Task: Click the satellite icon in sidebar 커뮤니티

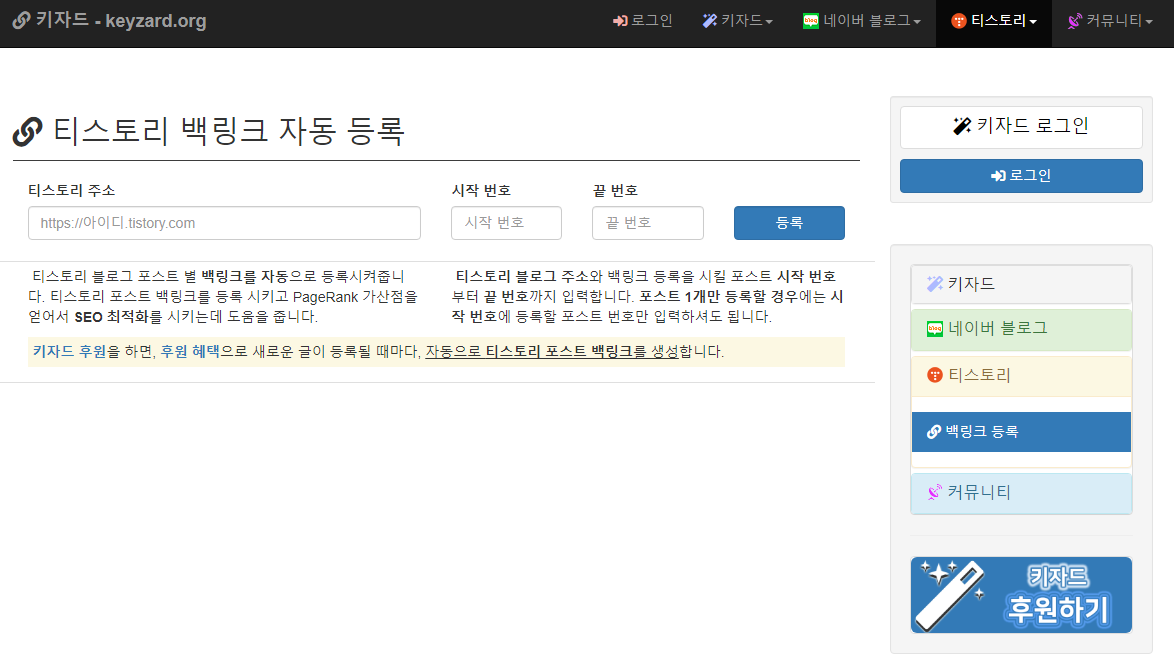Action: (934, 492)
